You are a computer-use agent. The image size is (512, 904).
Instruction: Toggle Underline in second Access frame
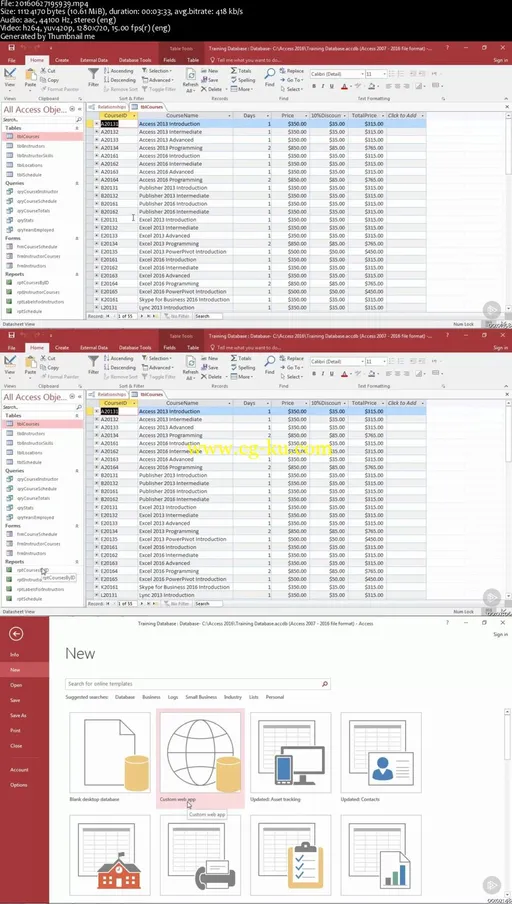click(x=331, y=374)
